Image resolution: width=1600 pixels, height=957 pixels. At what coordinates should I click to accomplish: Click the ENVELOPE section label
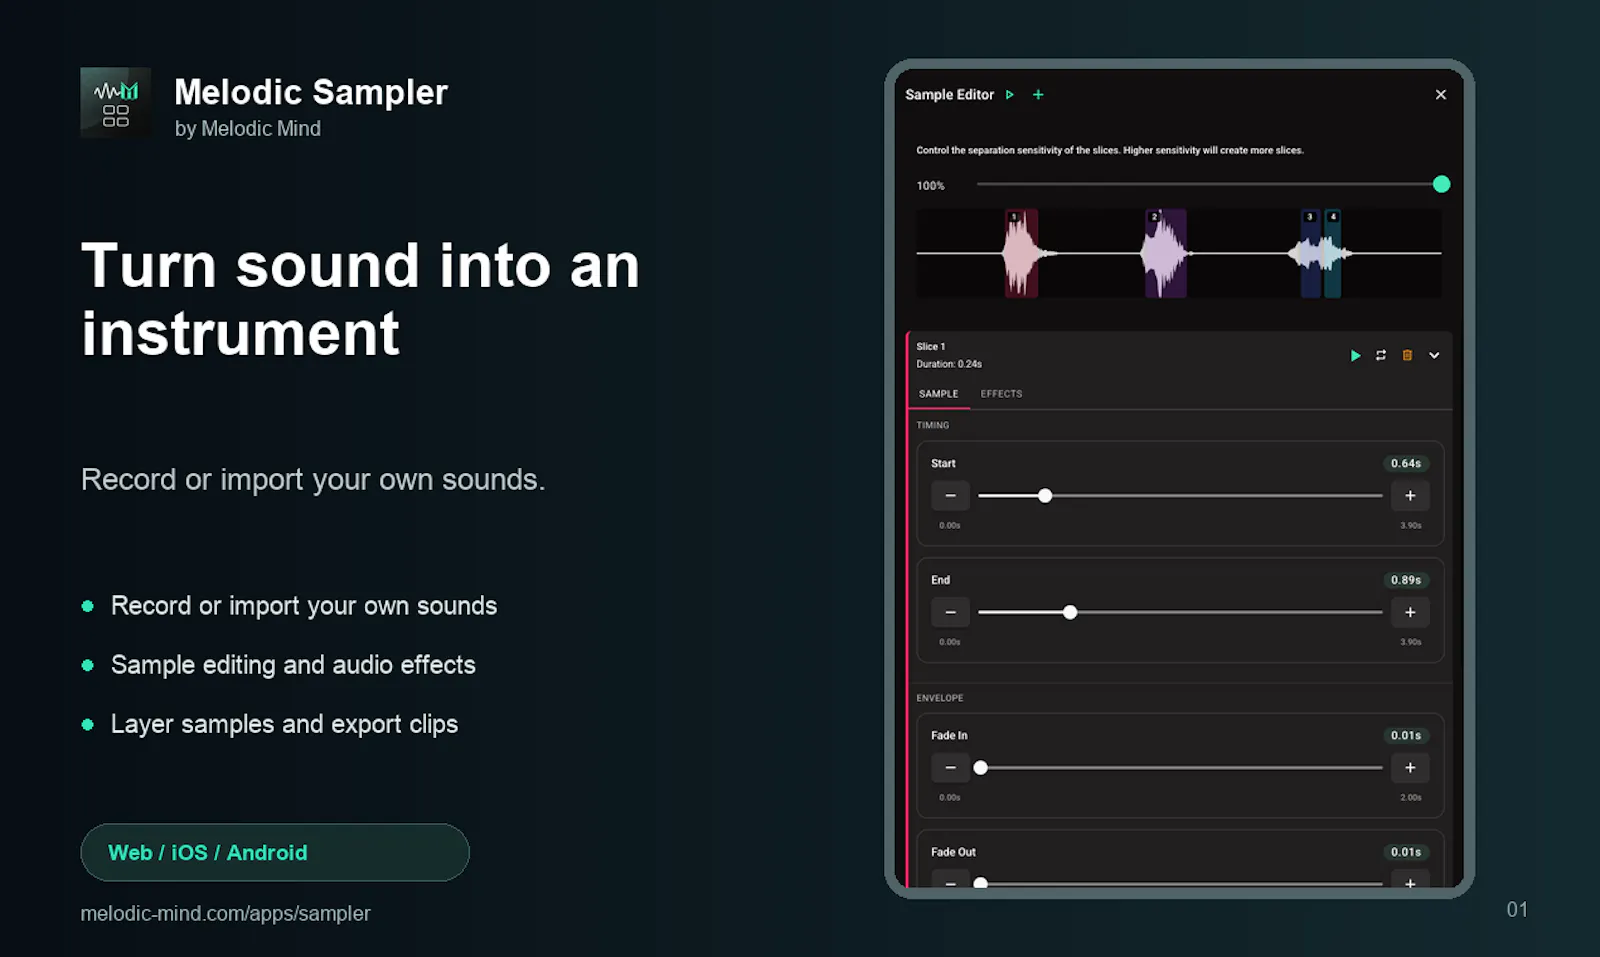[940, 698]
